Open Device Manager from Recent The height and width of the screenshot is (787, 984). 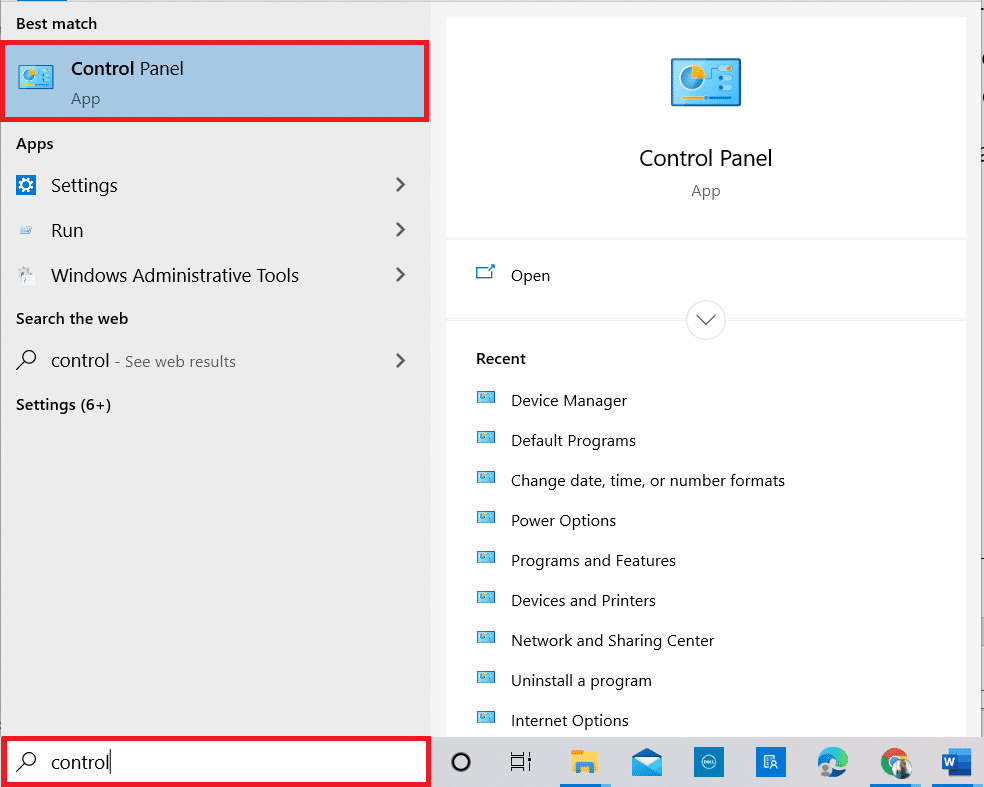pyautogui.click(x=569, y=400)
